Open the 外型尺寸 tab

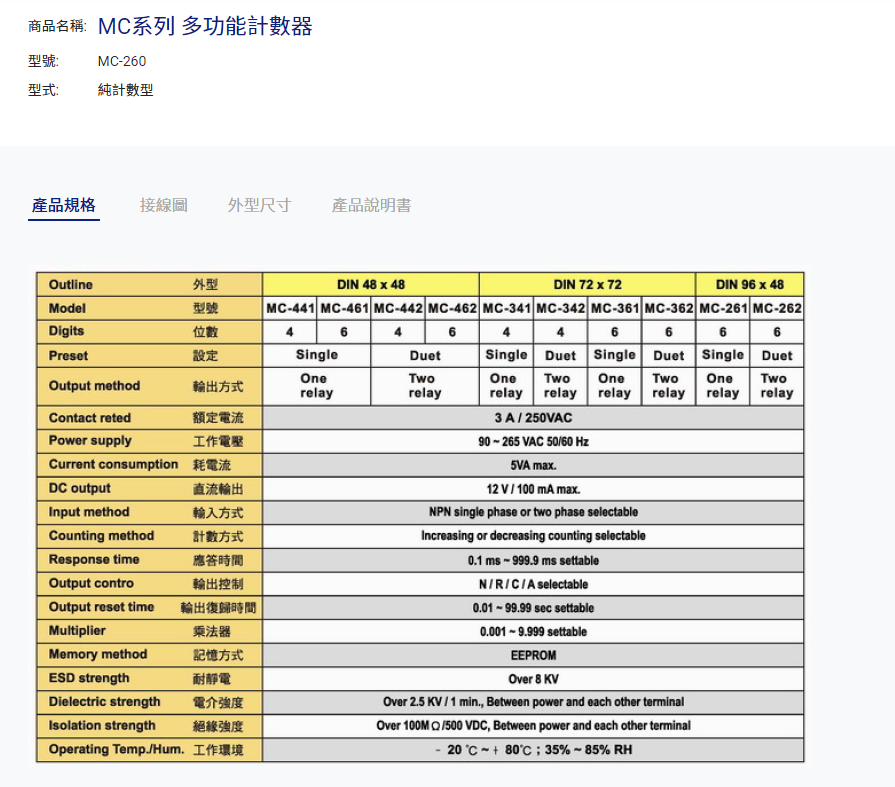point(259,205)
